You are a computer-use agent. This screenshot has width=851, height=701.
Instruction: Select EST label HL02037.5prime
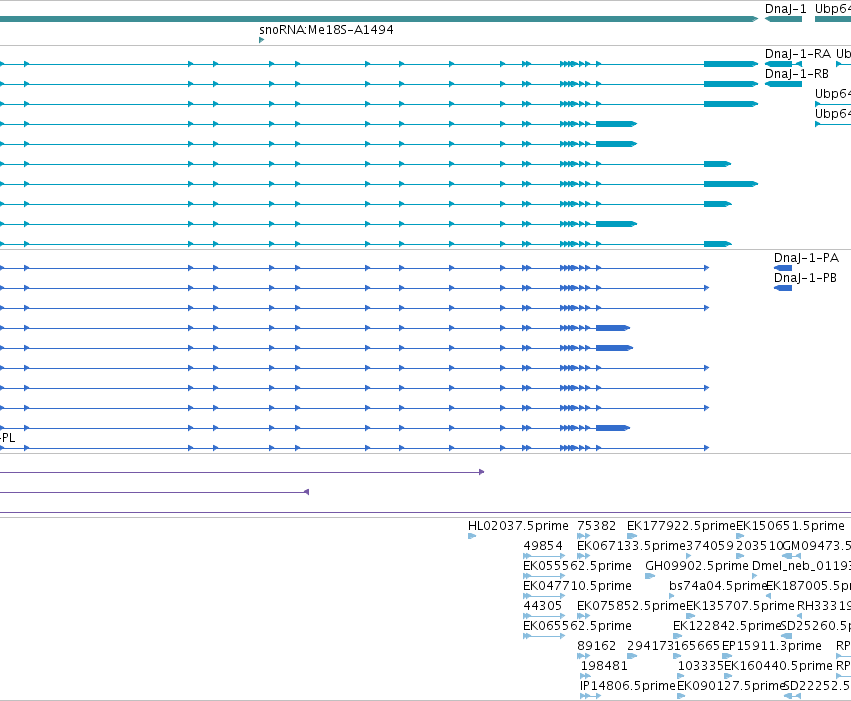point(518,526)
